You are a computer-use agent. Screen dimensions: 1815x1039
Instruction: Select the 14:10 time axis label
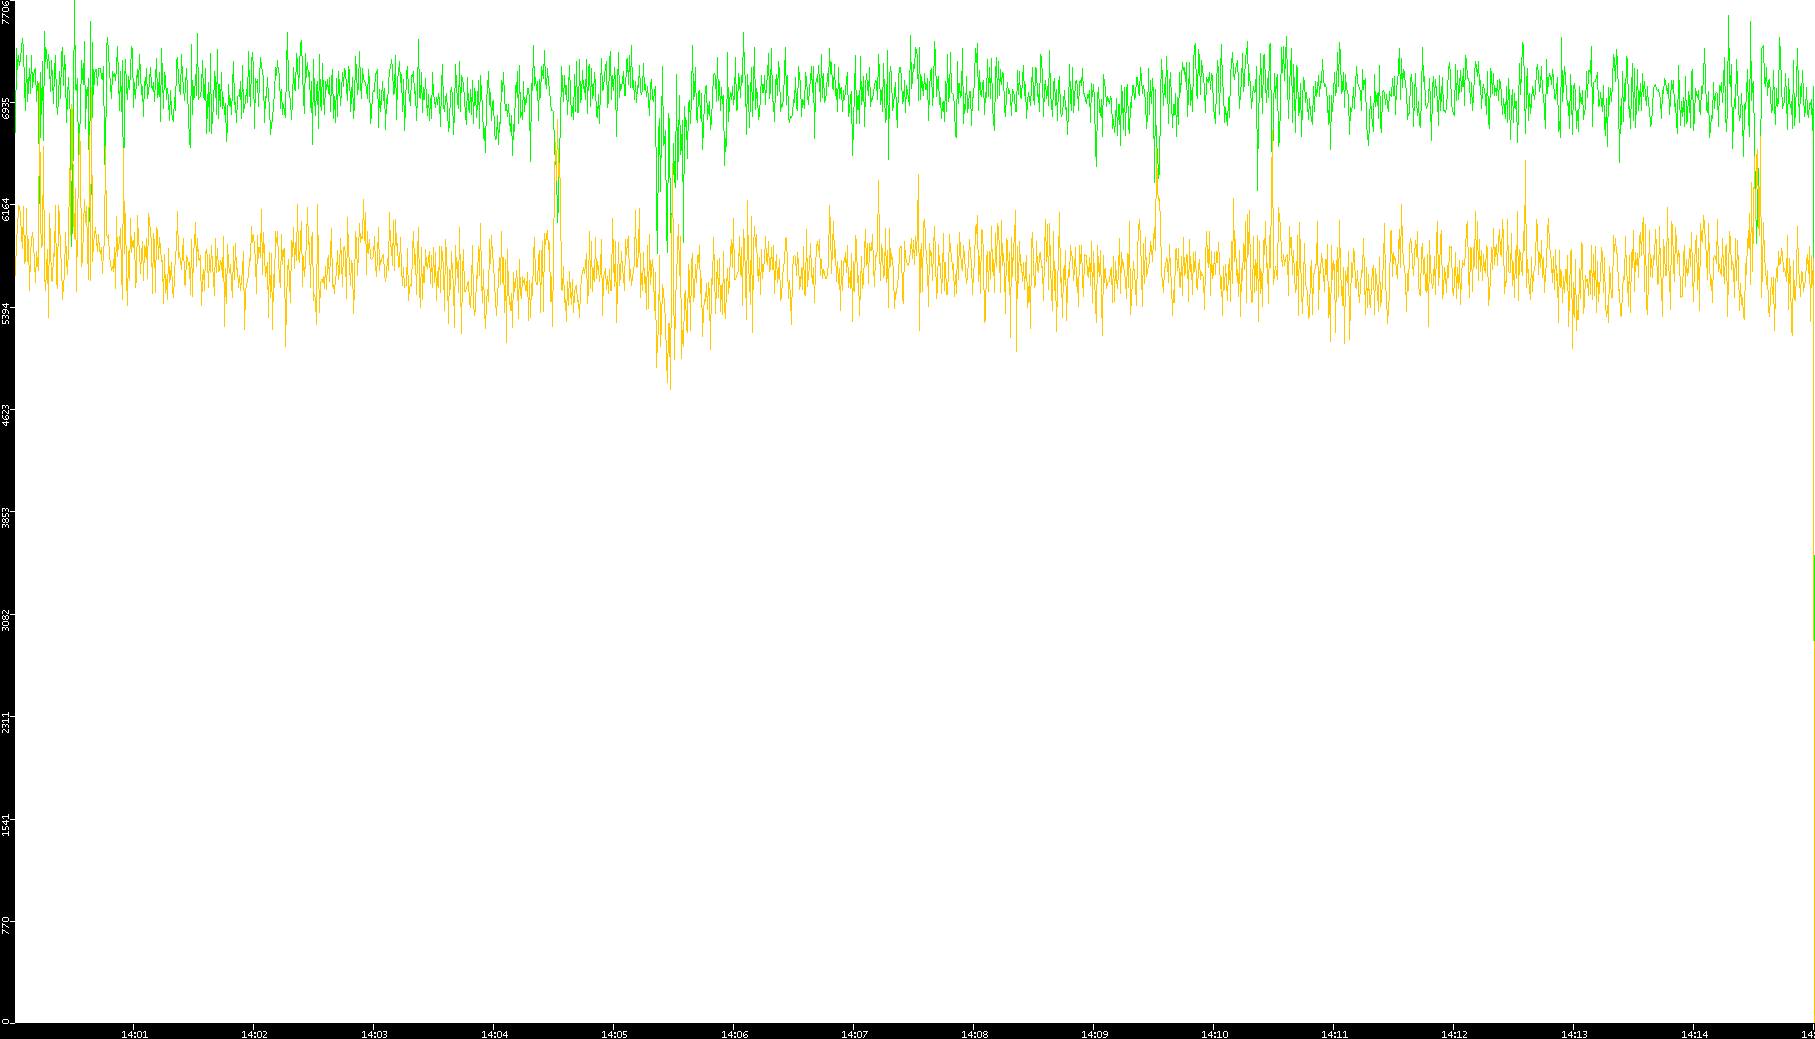(1214, 1034)
